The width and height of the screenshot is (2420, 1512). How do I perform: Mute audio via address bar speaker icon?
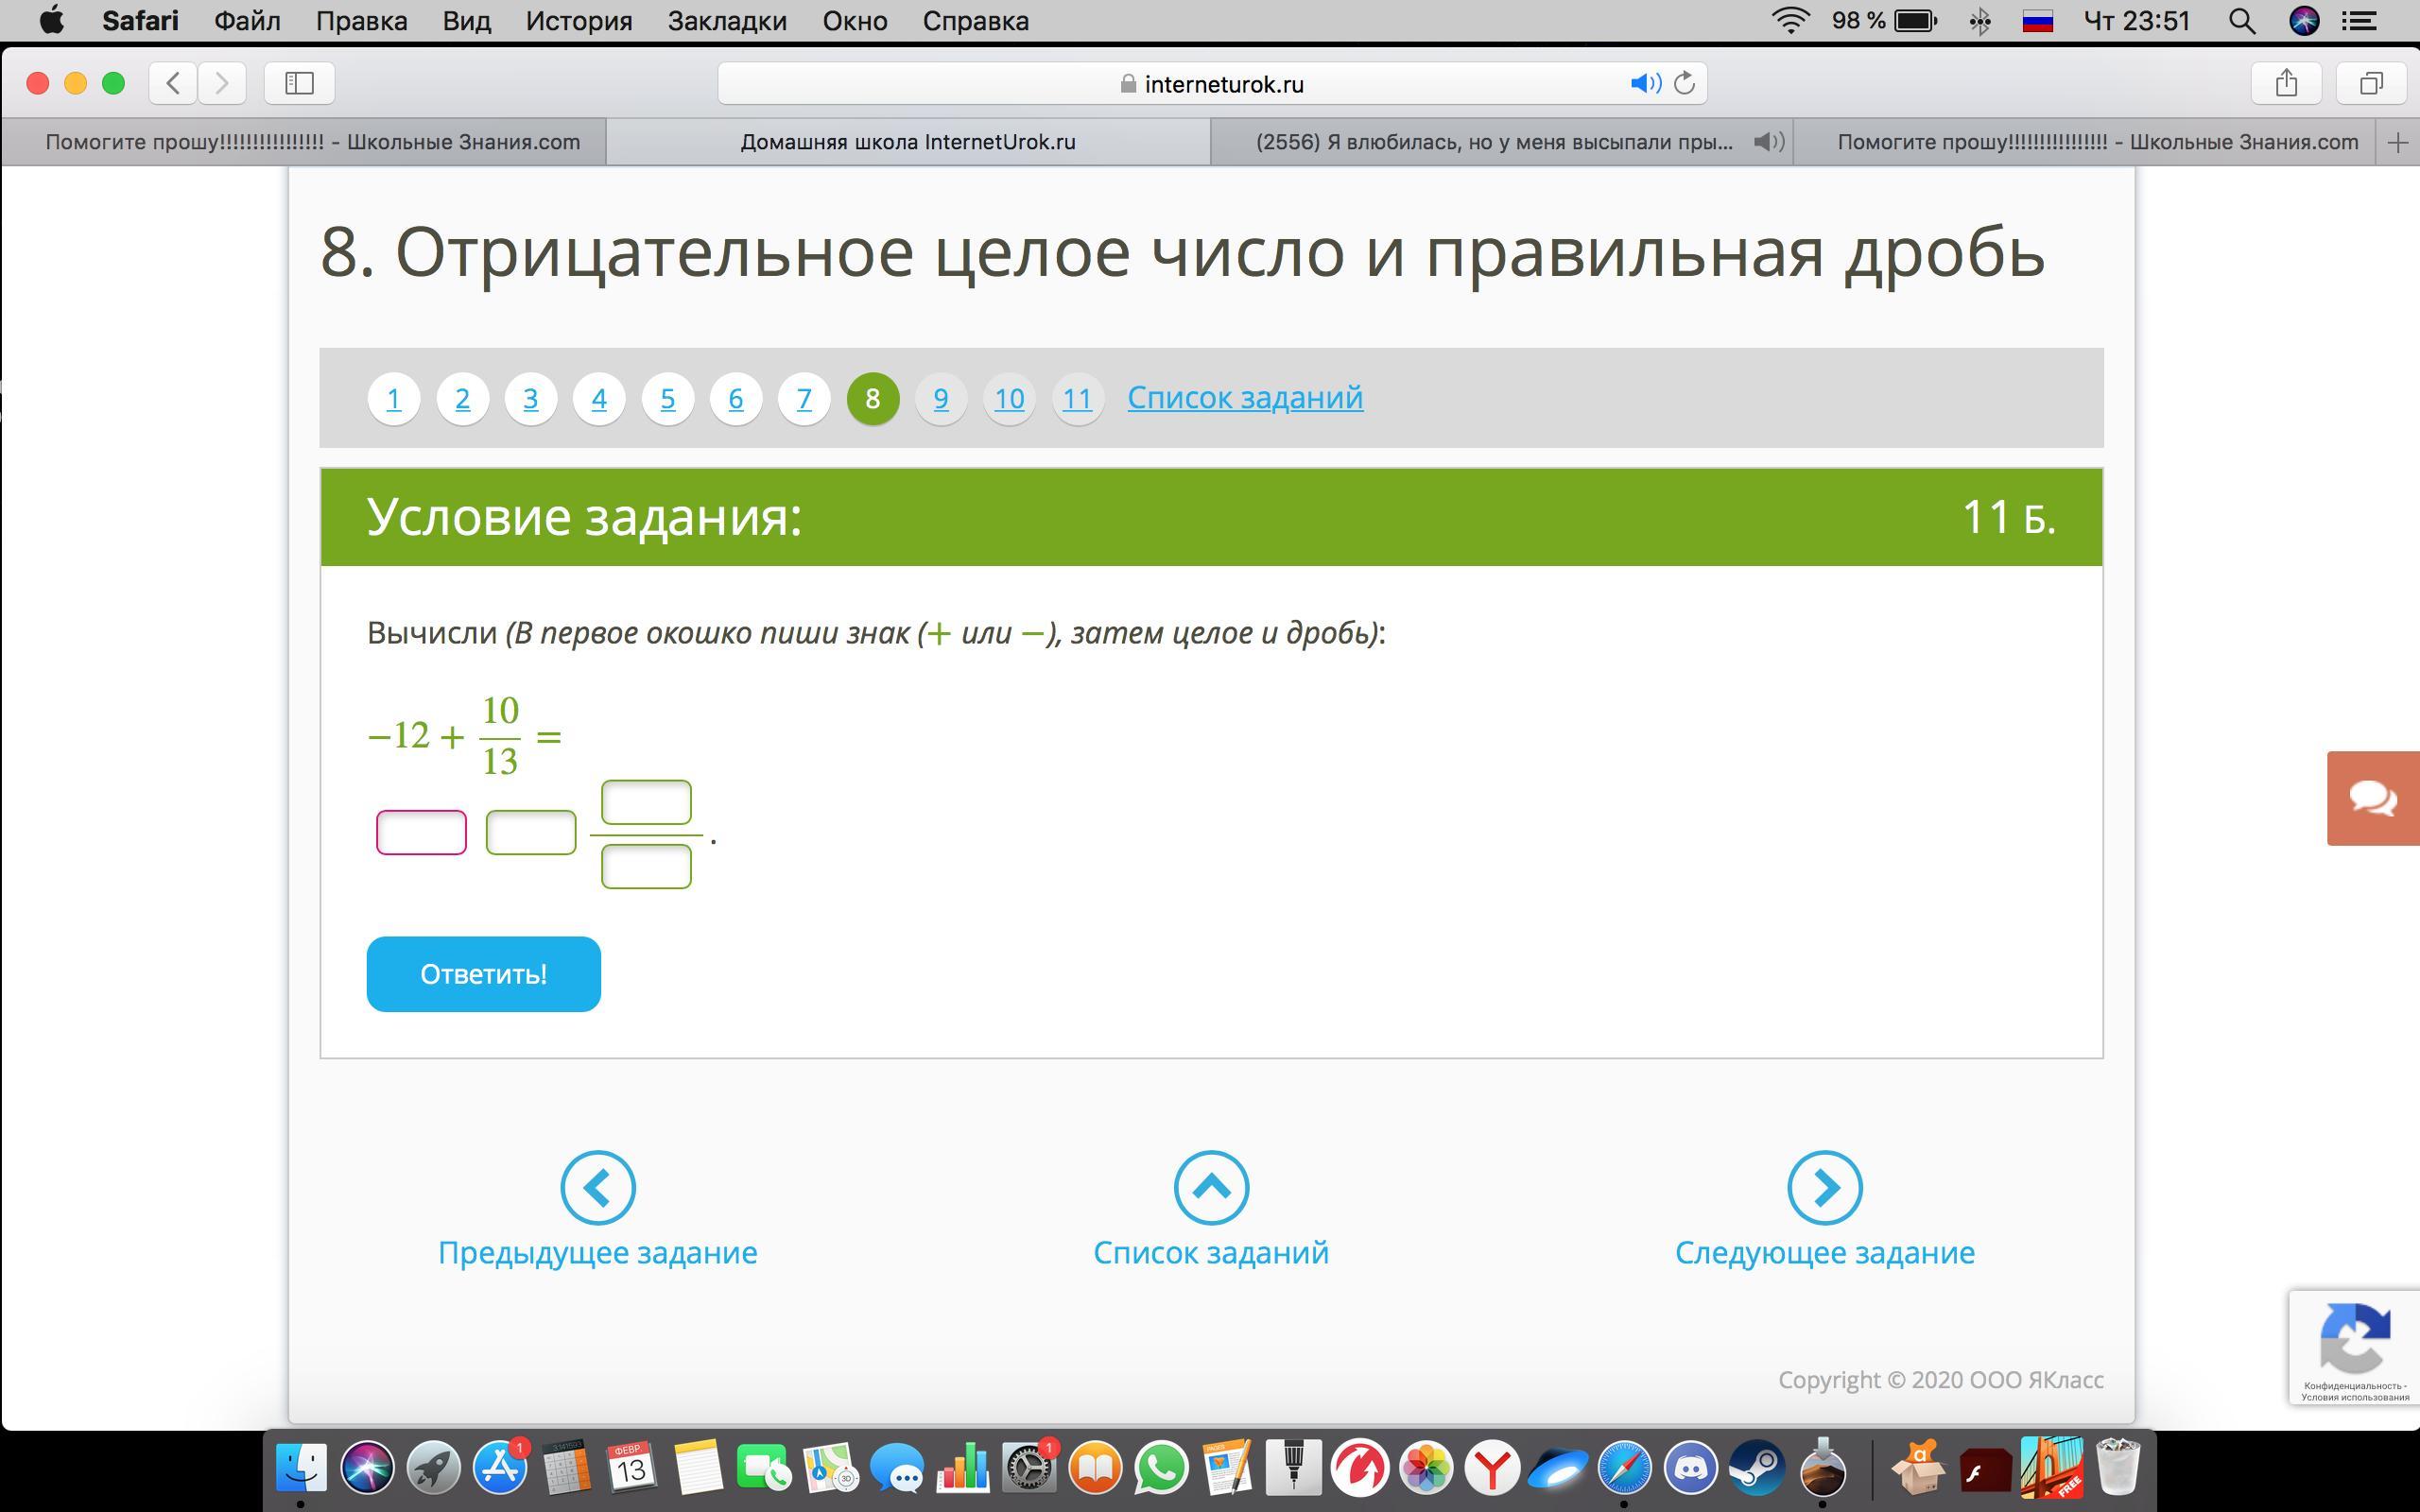pos(1644,83)
